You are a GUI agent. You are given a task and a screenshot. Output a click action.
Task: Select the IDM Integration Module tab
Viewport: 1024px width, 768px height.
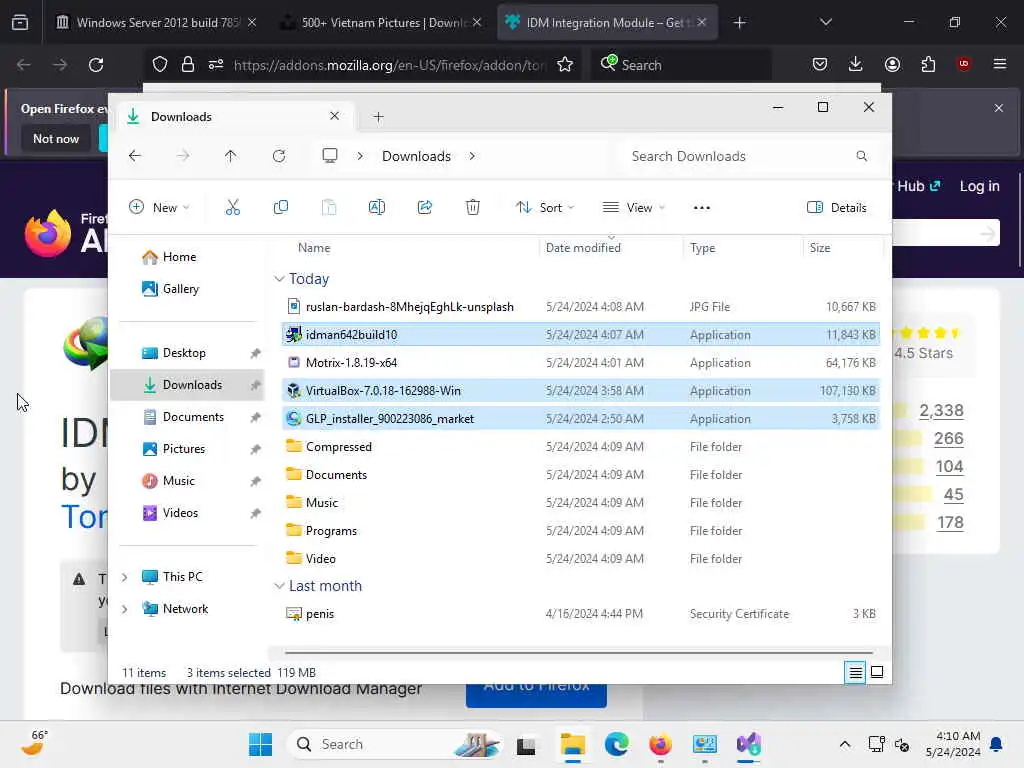tap(607, 23)
